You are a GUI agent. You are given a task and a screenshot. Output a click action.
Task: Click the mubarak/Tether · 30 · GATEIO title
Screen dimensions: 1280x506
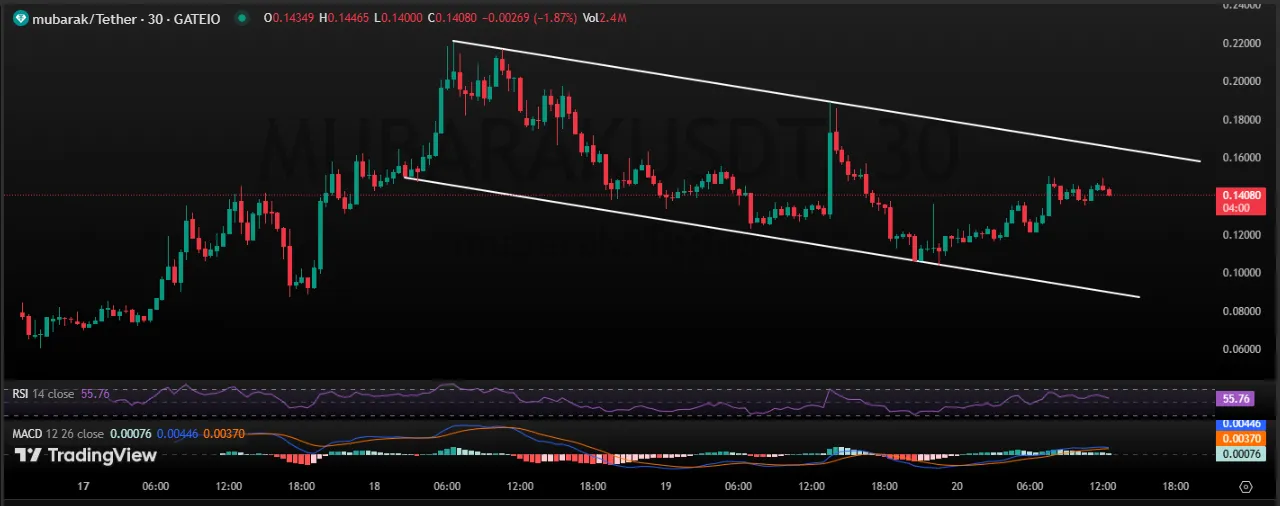point(125,17)
